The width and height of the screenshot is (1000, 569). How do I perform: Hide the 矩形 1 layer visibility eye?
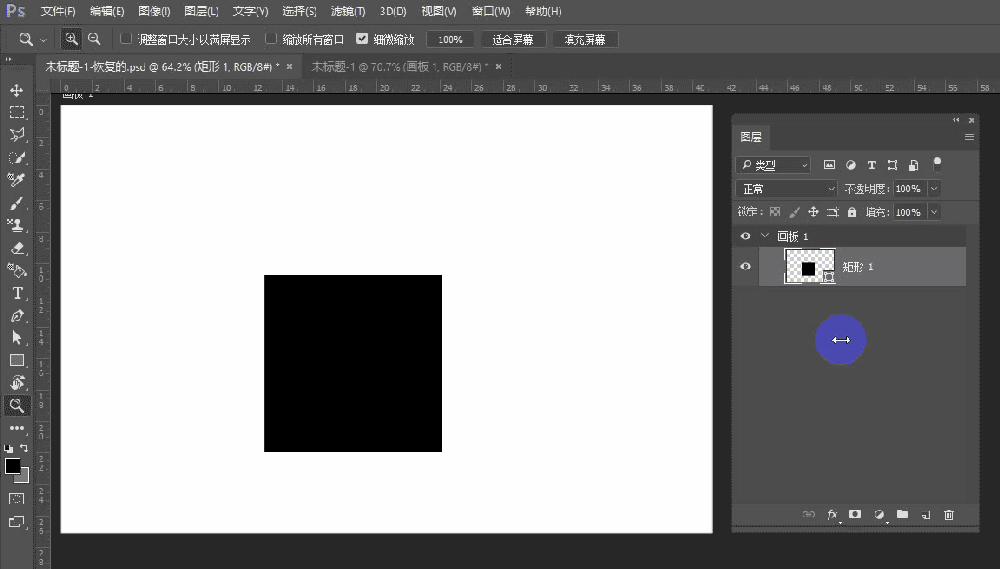[746, 266]
